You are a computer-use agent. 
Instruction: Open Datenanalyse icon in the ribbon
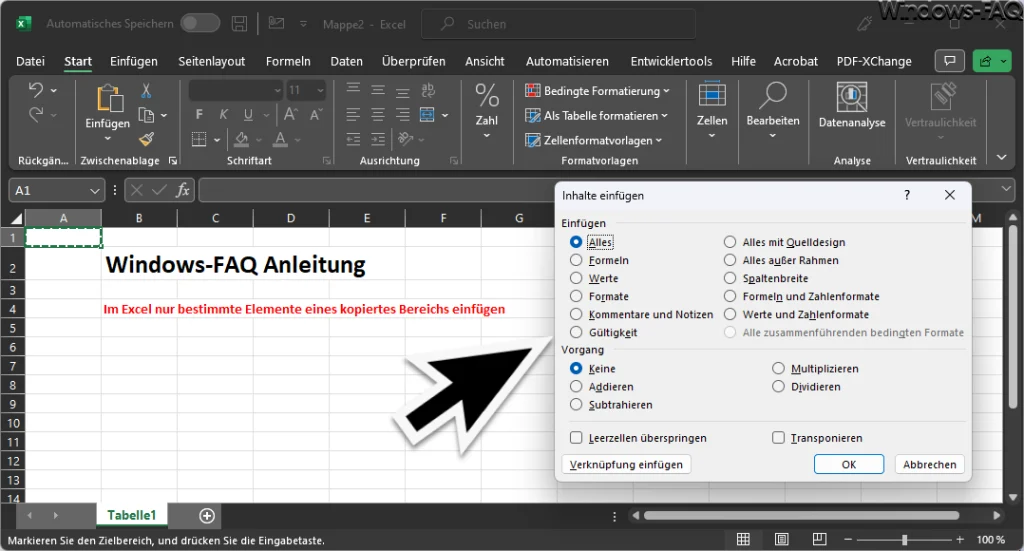tap(852, 97)
